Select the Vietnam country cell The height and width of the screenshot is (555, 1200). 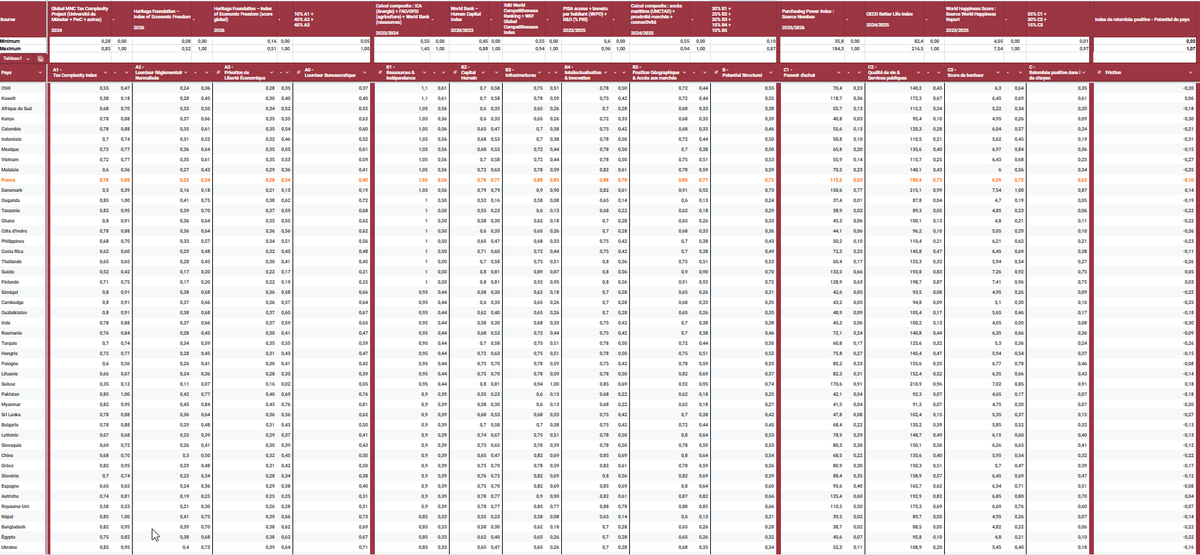click(x=23, y=158)
